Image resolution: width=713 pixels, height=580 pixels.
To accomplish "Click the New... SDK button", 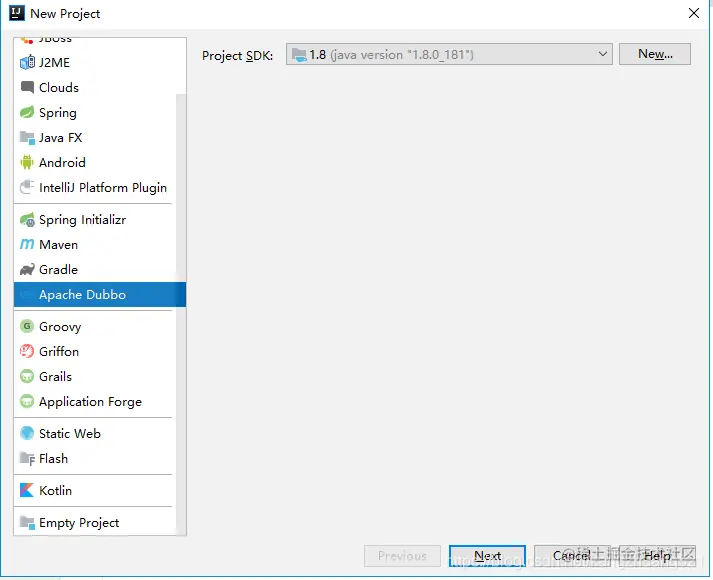I will (x=655, y=54).
